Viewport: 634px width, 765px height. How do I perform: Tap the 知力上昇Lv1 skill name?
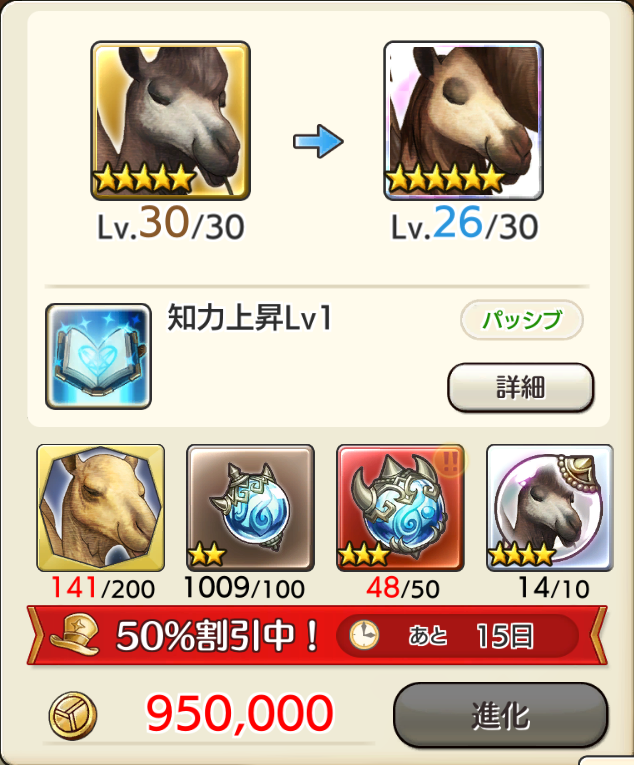250,318
